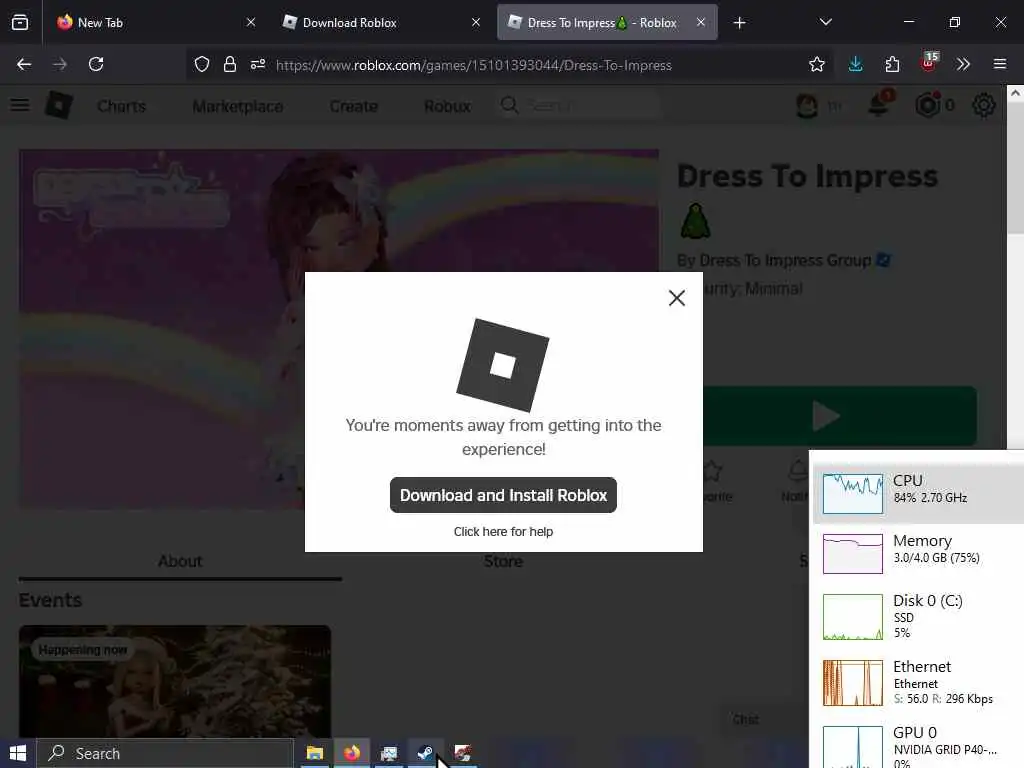Click Download and Install Roblox button
This screenshot has height=768, width=1024.
(x=504, y=495)
